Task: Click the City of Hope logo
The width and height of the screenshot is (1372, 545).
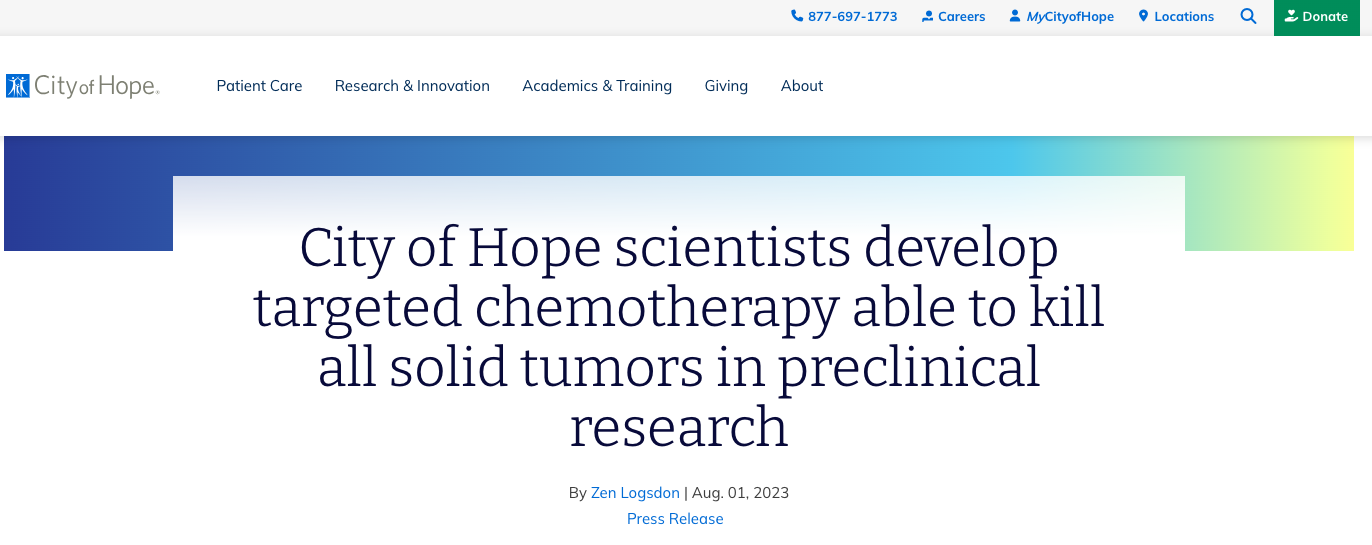Action: [x=82, y=86]
